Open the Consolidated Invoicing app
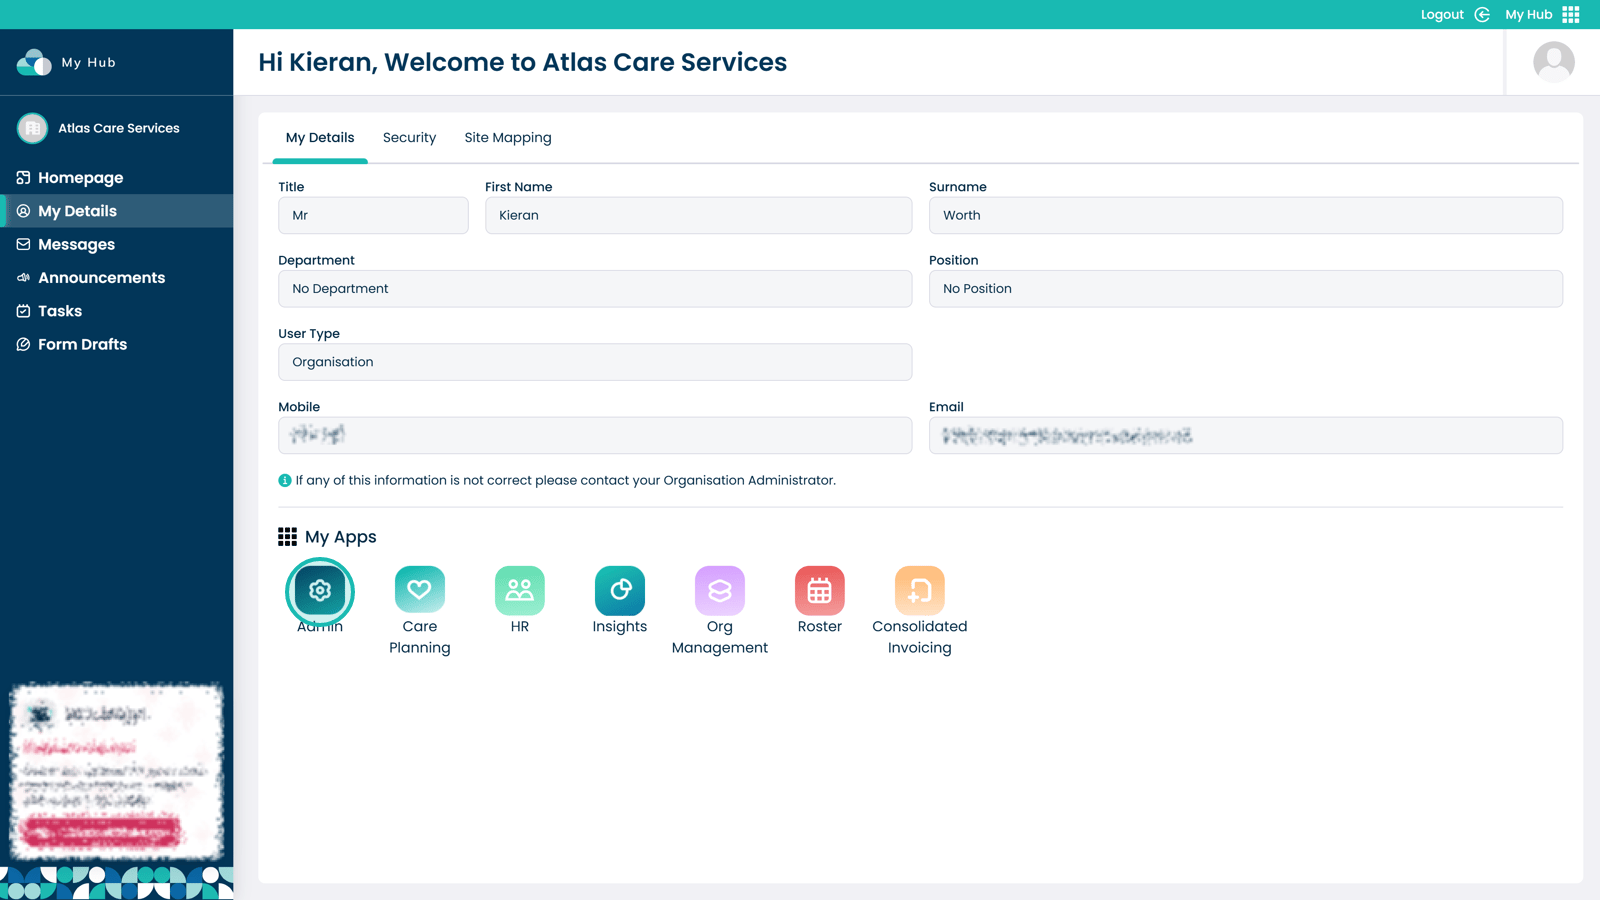This screenshot has width=1600, height=900. coord(920,591)
